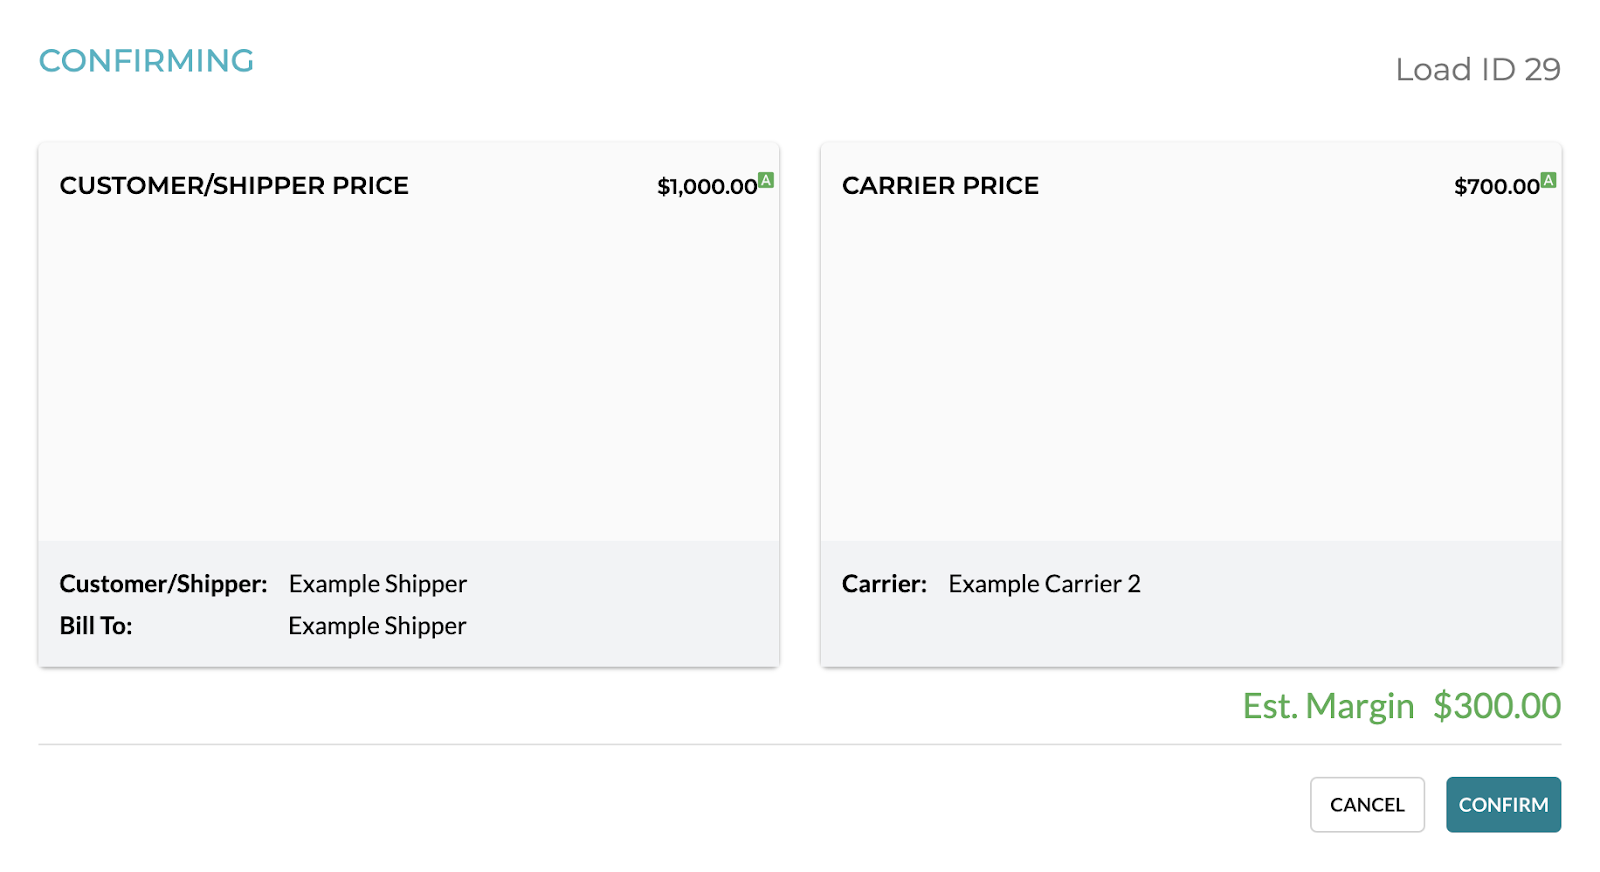
Task: Click the Load ID 29 label
Action: pyautogui.click(x=1478, y=69)
